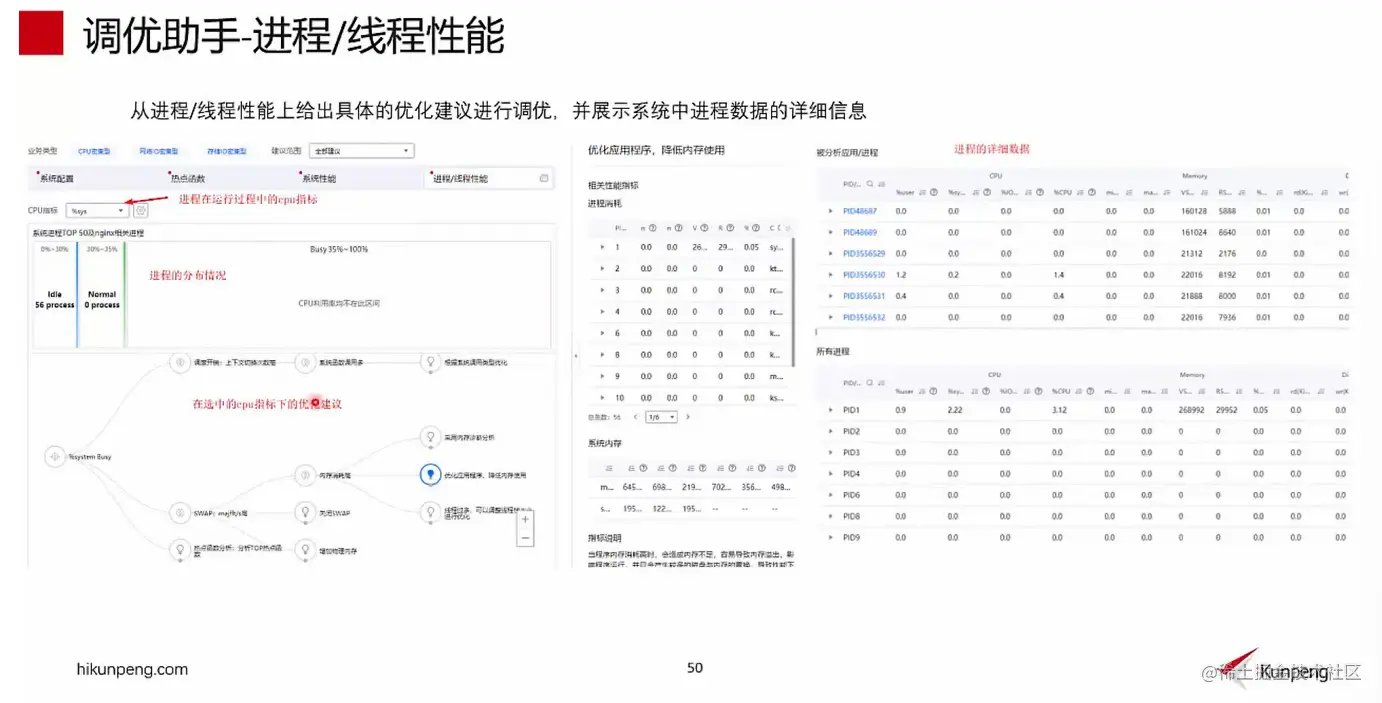Open process link PID48687

859,211
